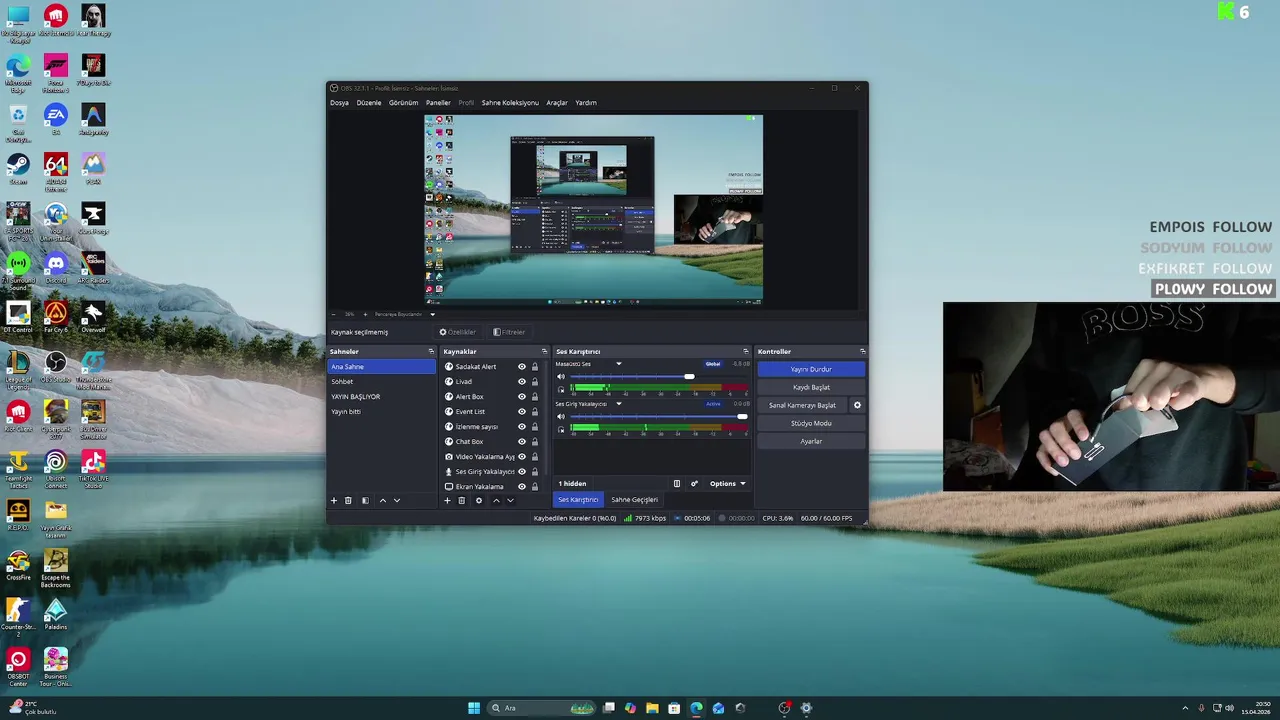Enable Stüdyo Modu

click(x=811, y=423)
